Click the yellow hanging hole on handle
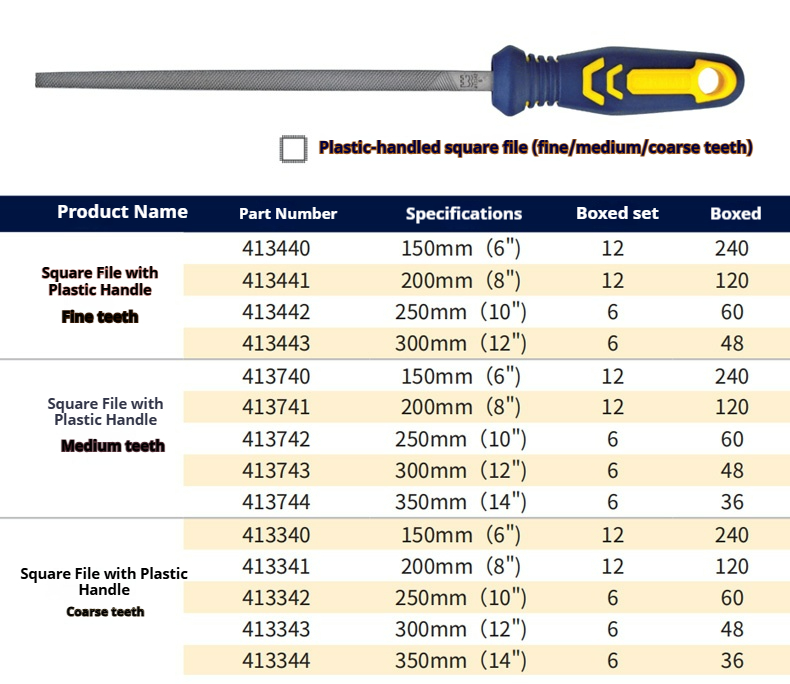 (x=716, y=77)
